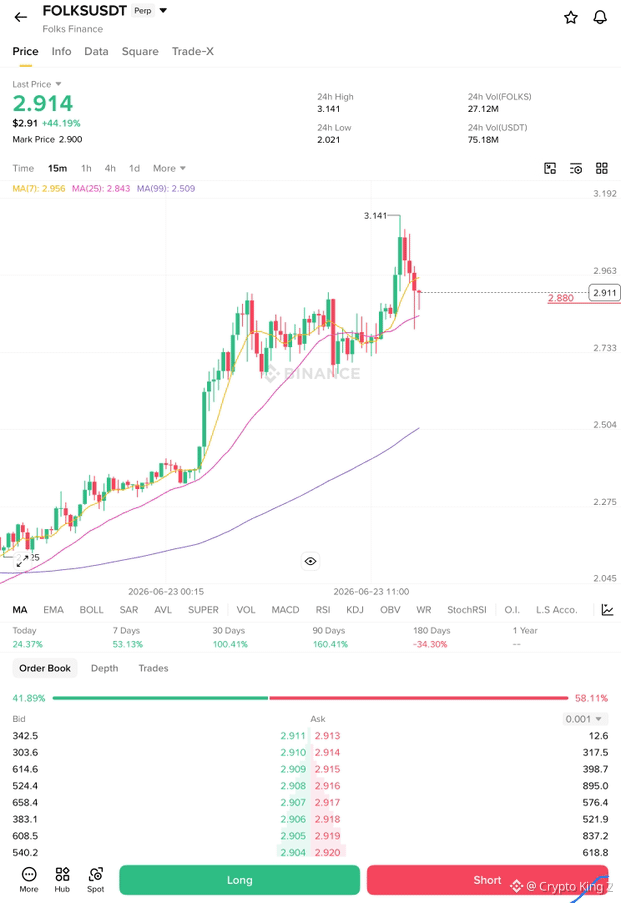This screenshot has height=903, width=621.
Task: Enable the VOL sub-indicator
Action: click(x=246, y=610)
